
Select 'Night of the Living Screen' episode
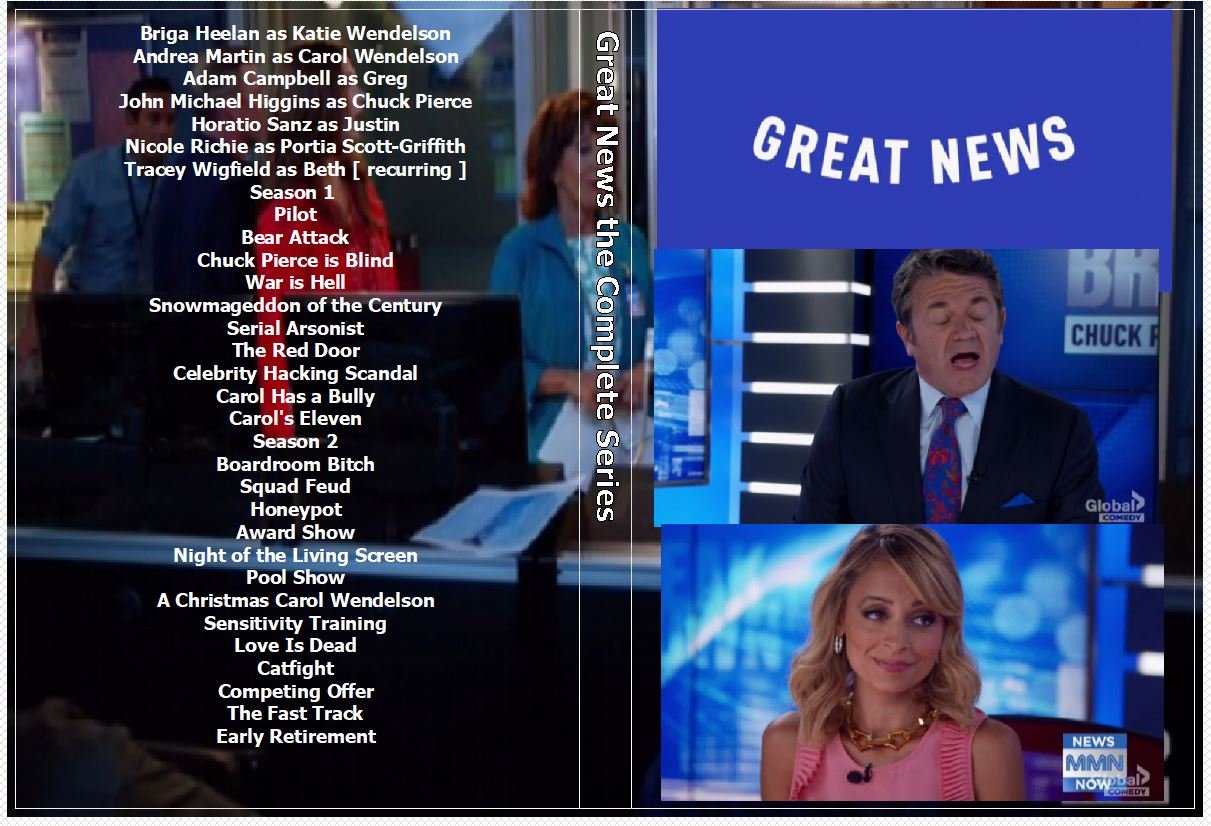tap(295, 556)
